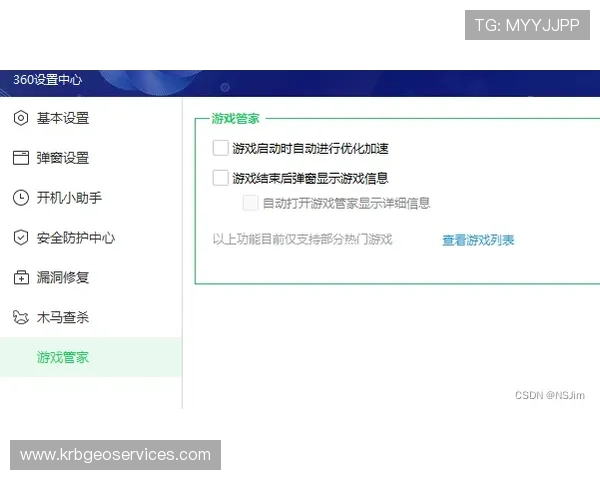Click the 360设置中心 window title
The height and width of the screenshot is (480, 600).
pyautogui.click(x=47, y=80)
